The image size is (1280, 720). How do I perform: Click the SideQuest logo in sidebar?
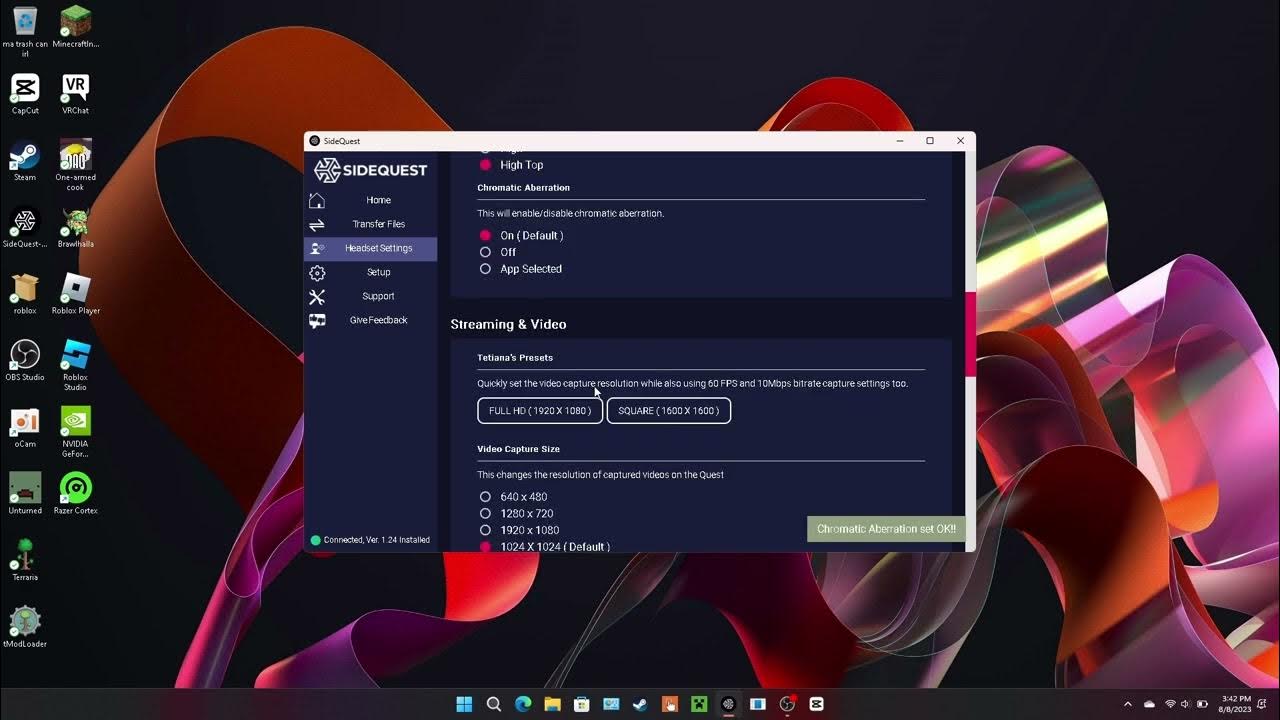[371, 170]
